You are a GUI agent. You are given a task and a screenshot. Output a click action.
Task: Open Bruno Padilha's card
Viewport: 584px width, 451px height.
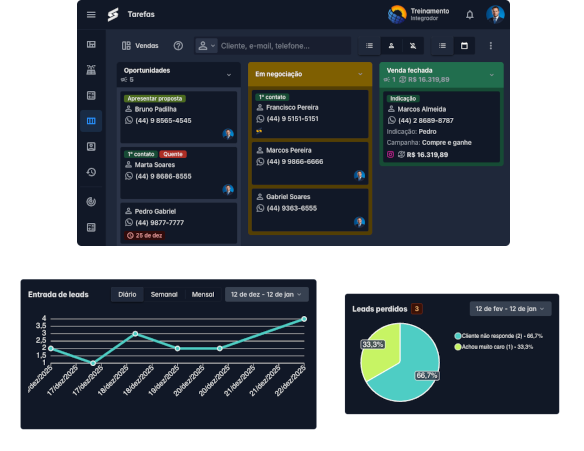[178, 117]
